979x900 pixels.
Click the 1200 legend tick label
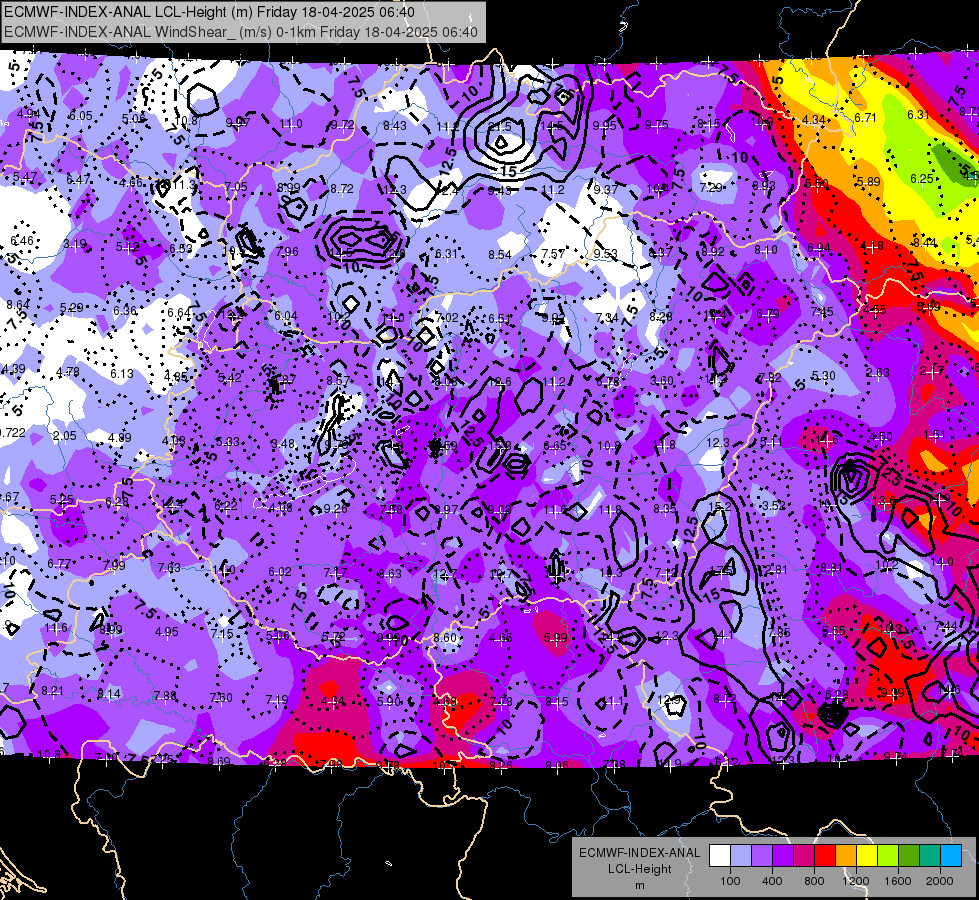(x=855, y=881)
